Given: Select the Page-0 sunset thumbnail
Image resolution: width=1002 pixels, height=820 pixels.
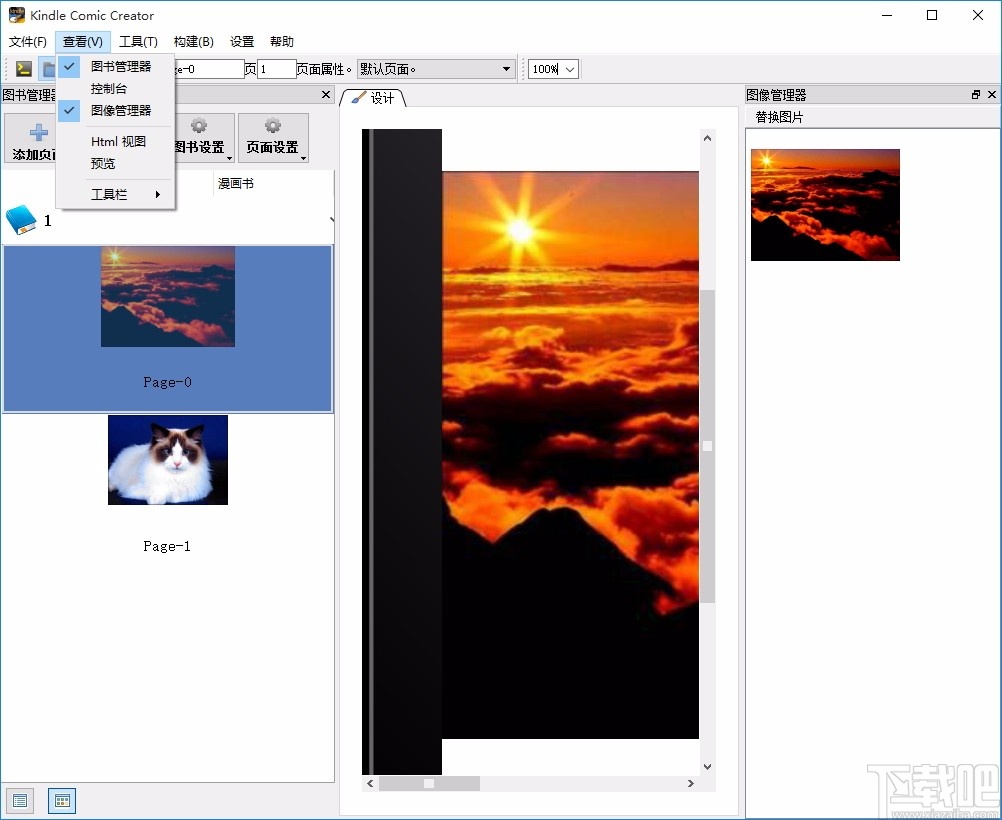Looking at the screenshot, I should pyautogui.click(x=167, y=297).
